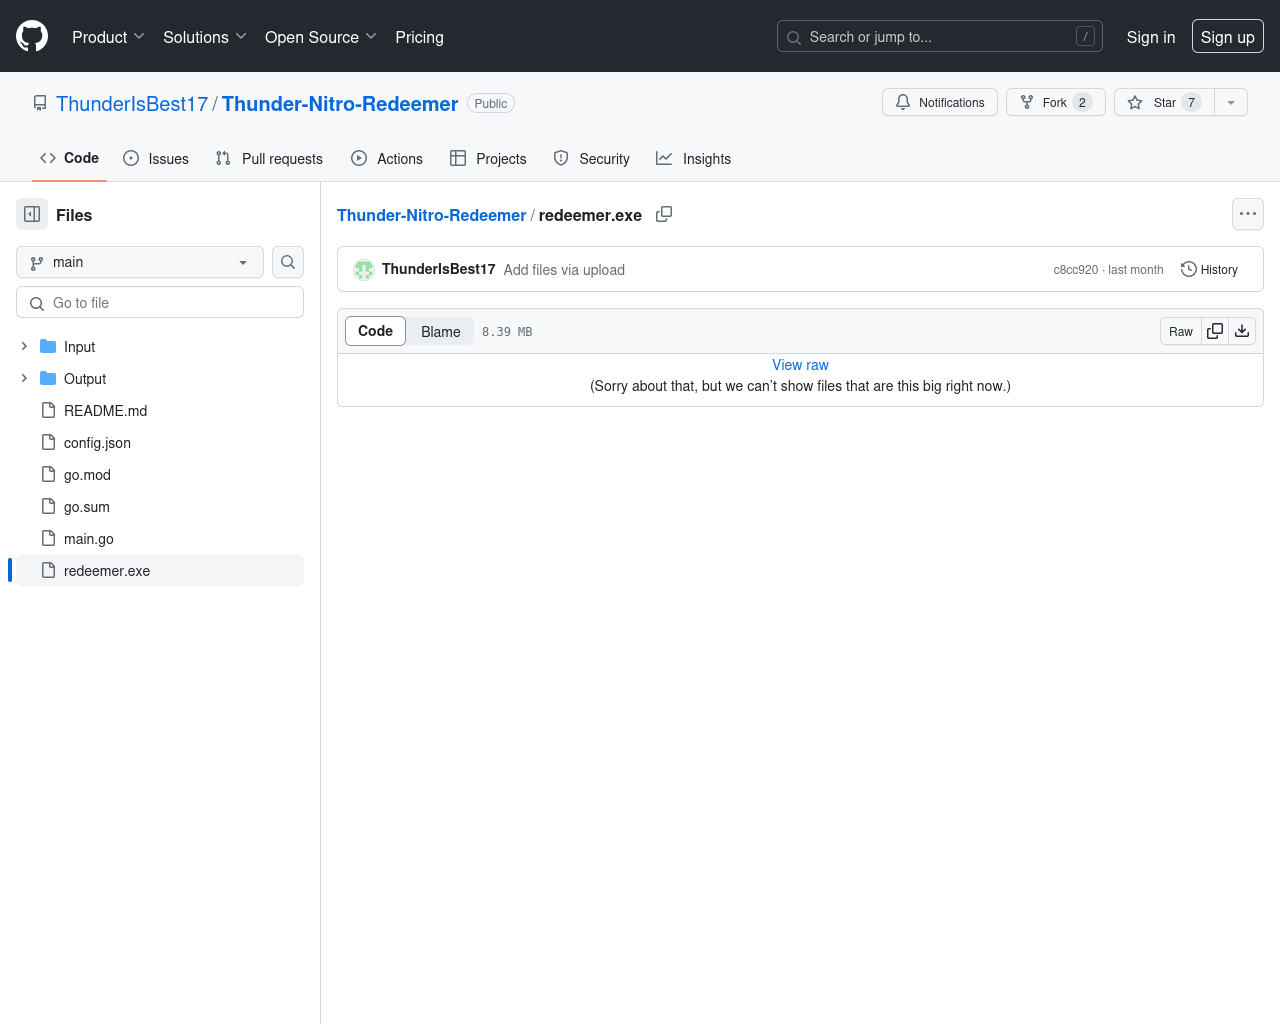Open go.sum in the file tree
Viewport: 1280px width, 1024px height.
[87, 507]
